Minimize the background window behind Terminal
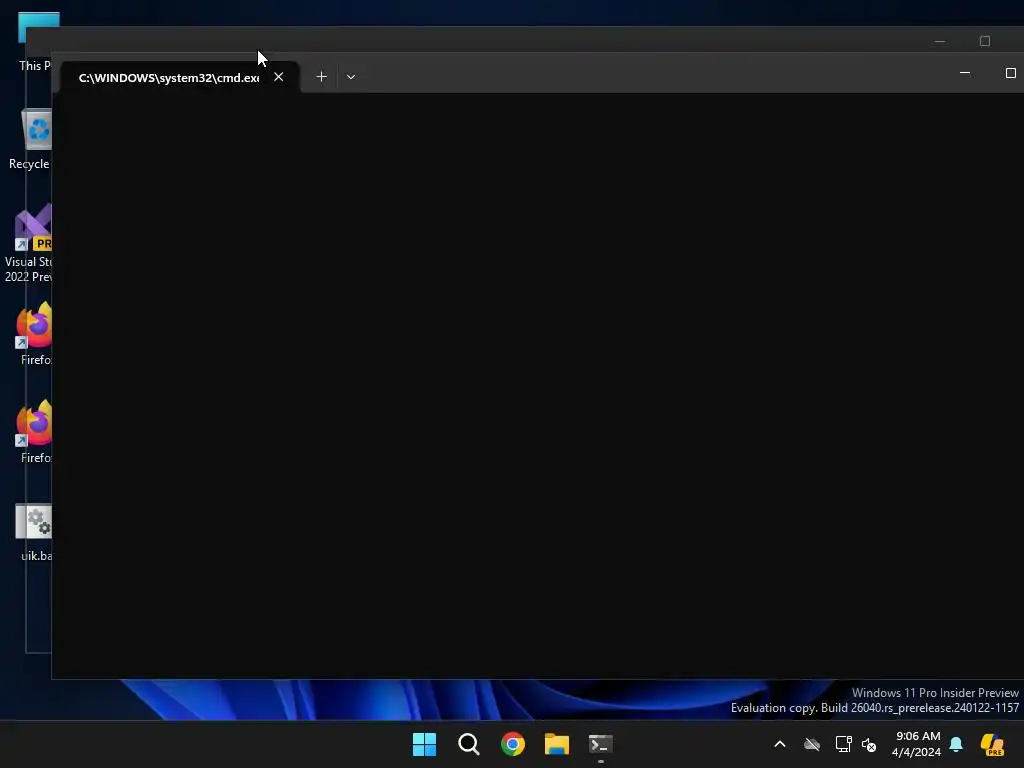The image size is (1024, 768). (x=940, y=41)
